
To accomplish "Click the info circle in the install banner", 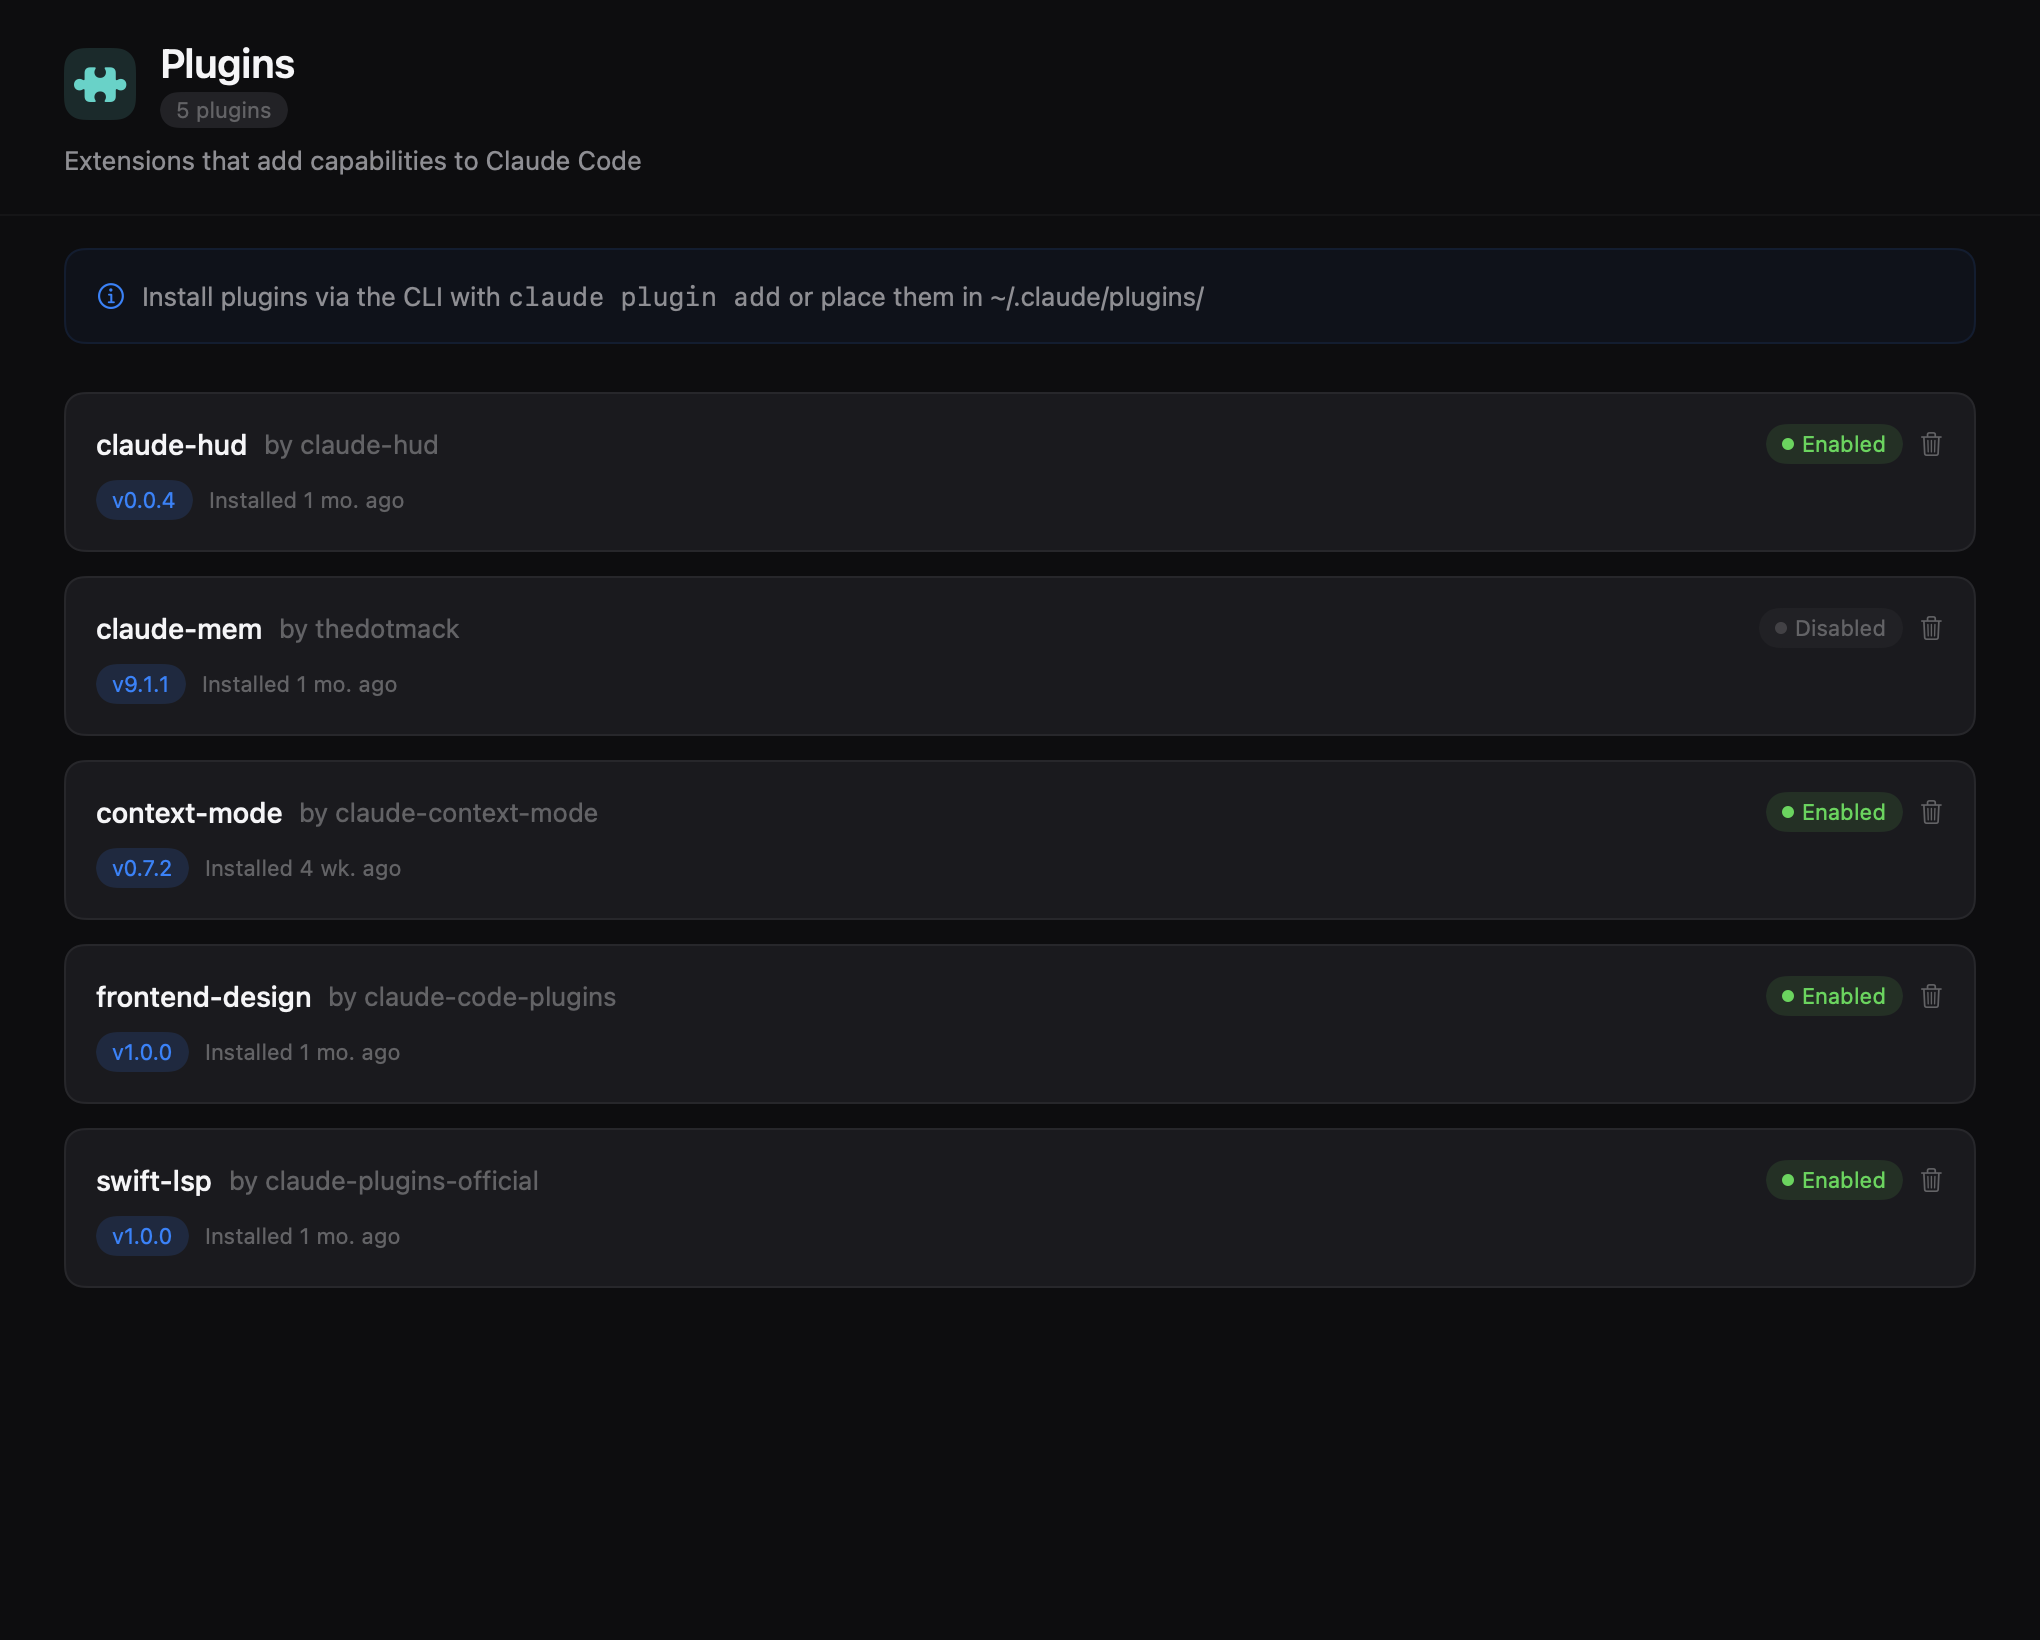I will tap(111, 296).
